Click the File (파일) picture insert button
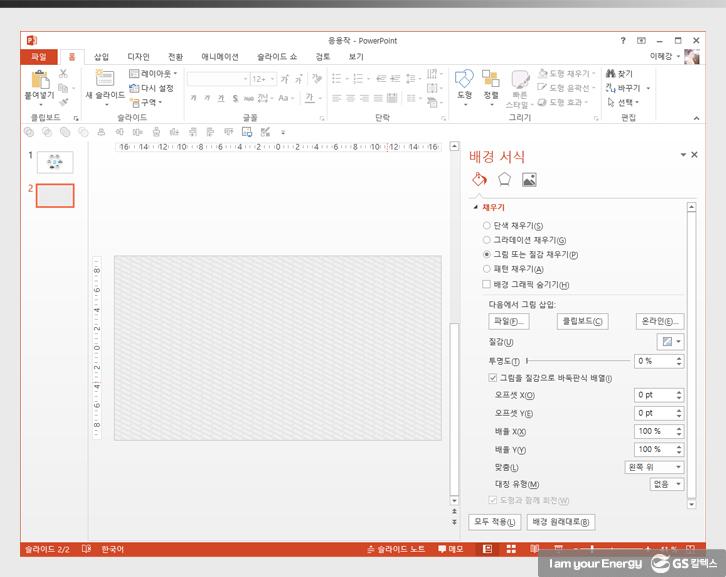Viewport: 726px width, 577px height. [x=509, y=321]
